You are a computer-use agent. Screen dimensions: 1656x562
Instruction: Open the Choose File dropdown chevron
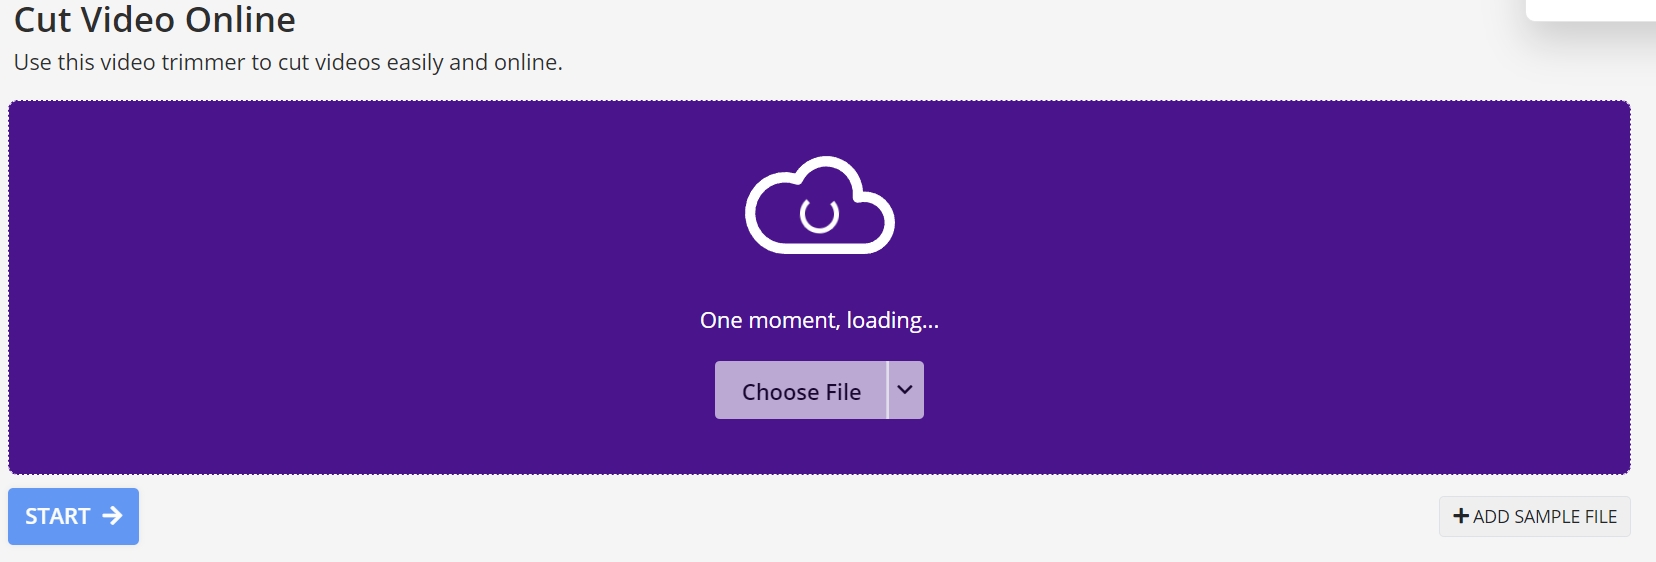905,390
